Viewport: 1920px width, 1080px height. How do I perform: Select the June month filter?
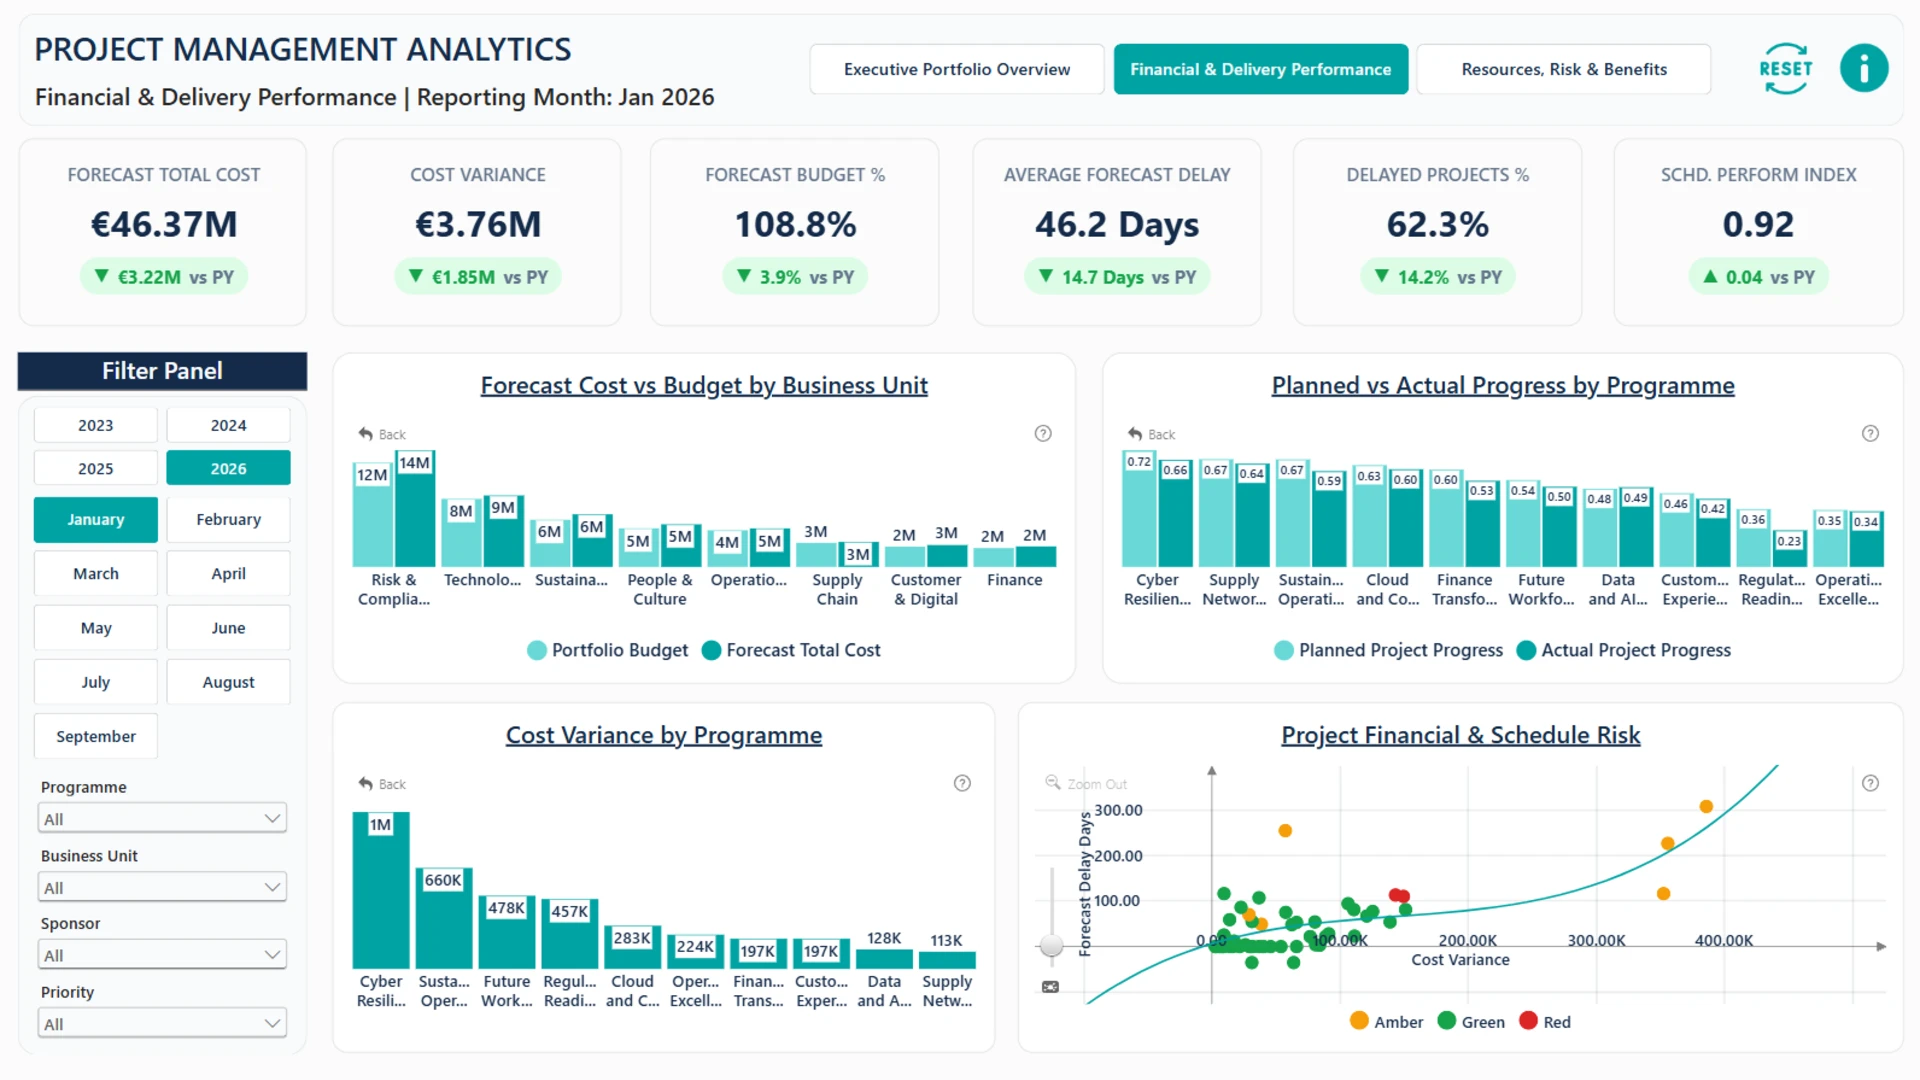click(228, 628)
